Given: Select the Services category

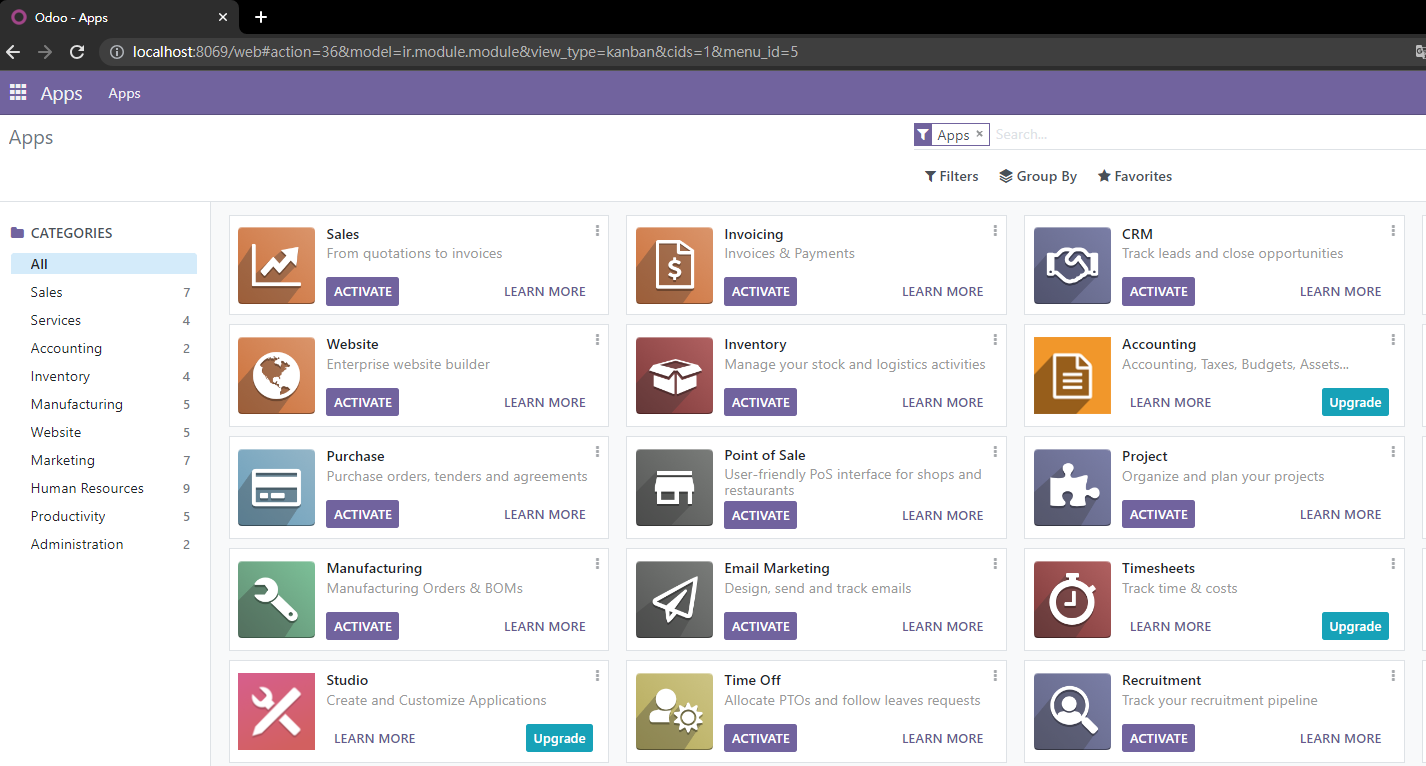Looking at the screenshot, I should coord(104,320).
